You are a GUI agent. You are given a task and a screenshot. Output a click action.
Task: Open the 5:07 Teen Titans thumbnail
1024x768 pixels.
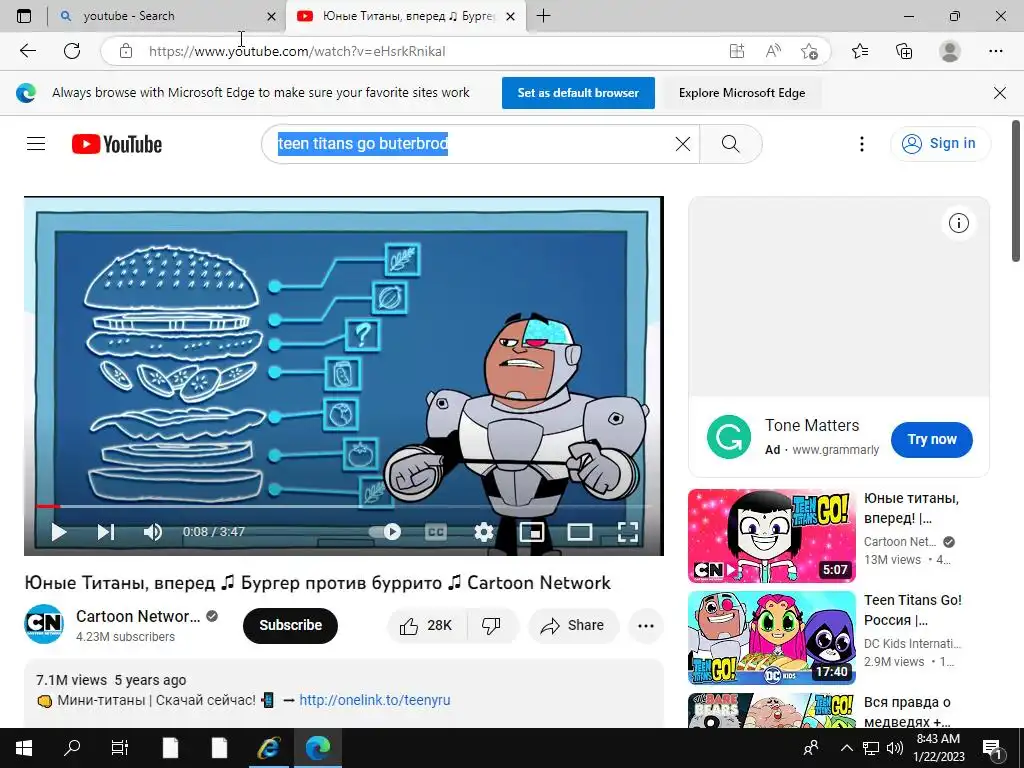point(771,536)
